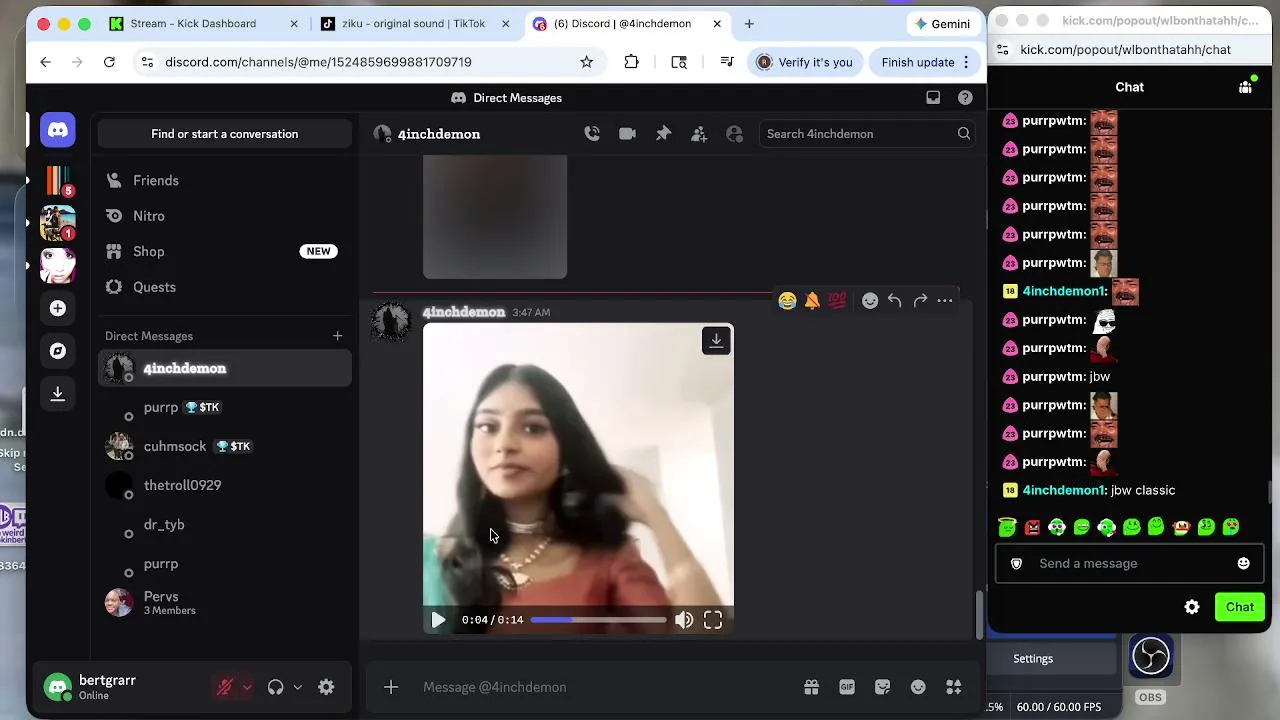
Task: React with the laughing-crying emoji
Action: pyautogui.click(x=787, y=301)
